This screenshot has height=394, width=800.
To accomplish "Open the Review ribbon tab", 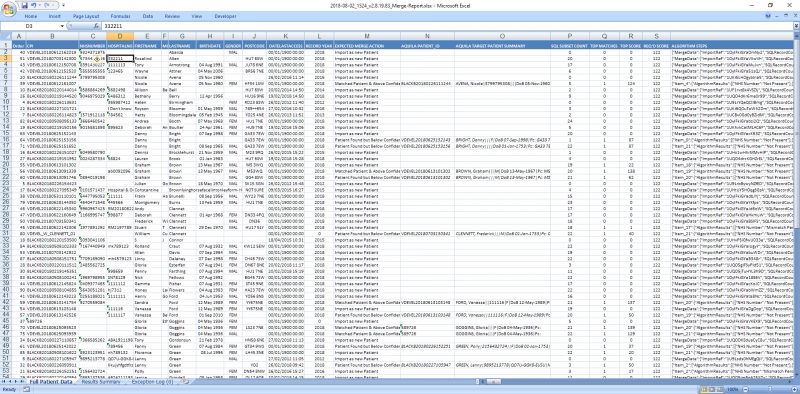I will pos(172,16).
